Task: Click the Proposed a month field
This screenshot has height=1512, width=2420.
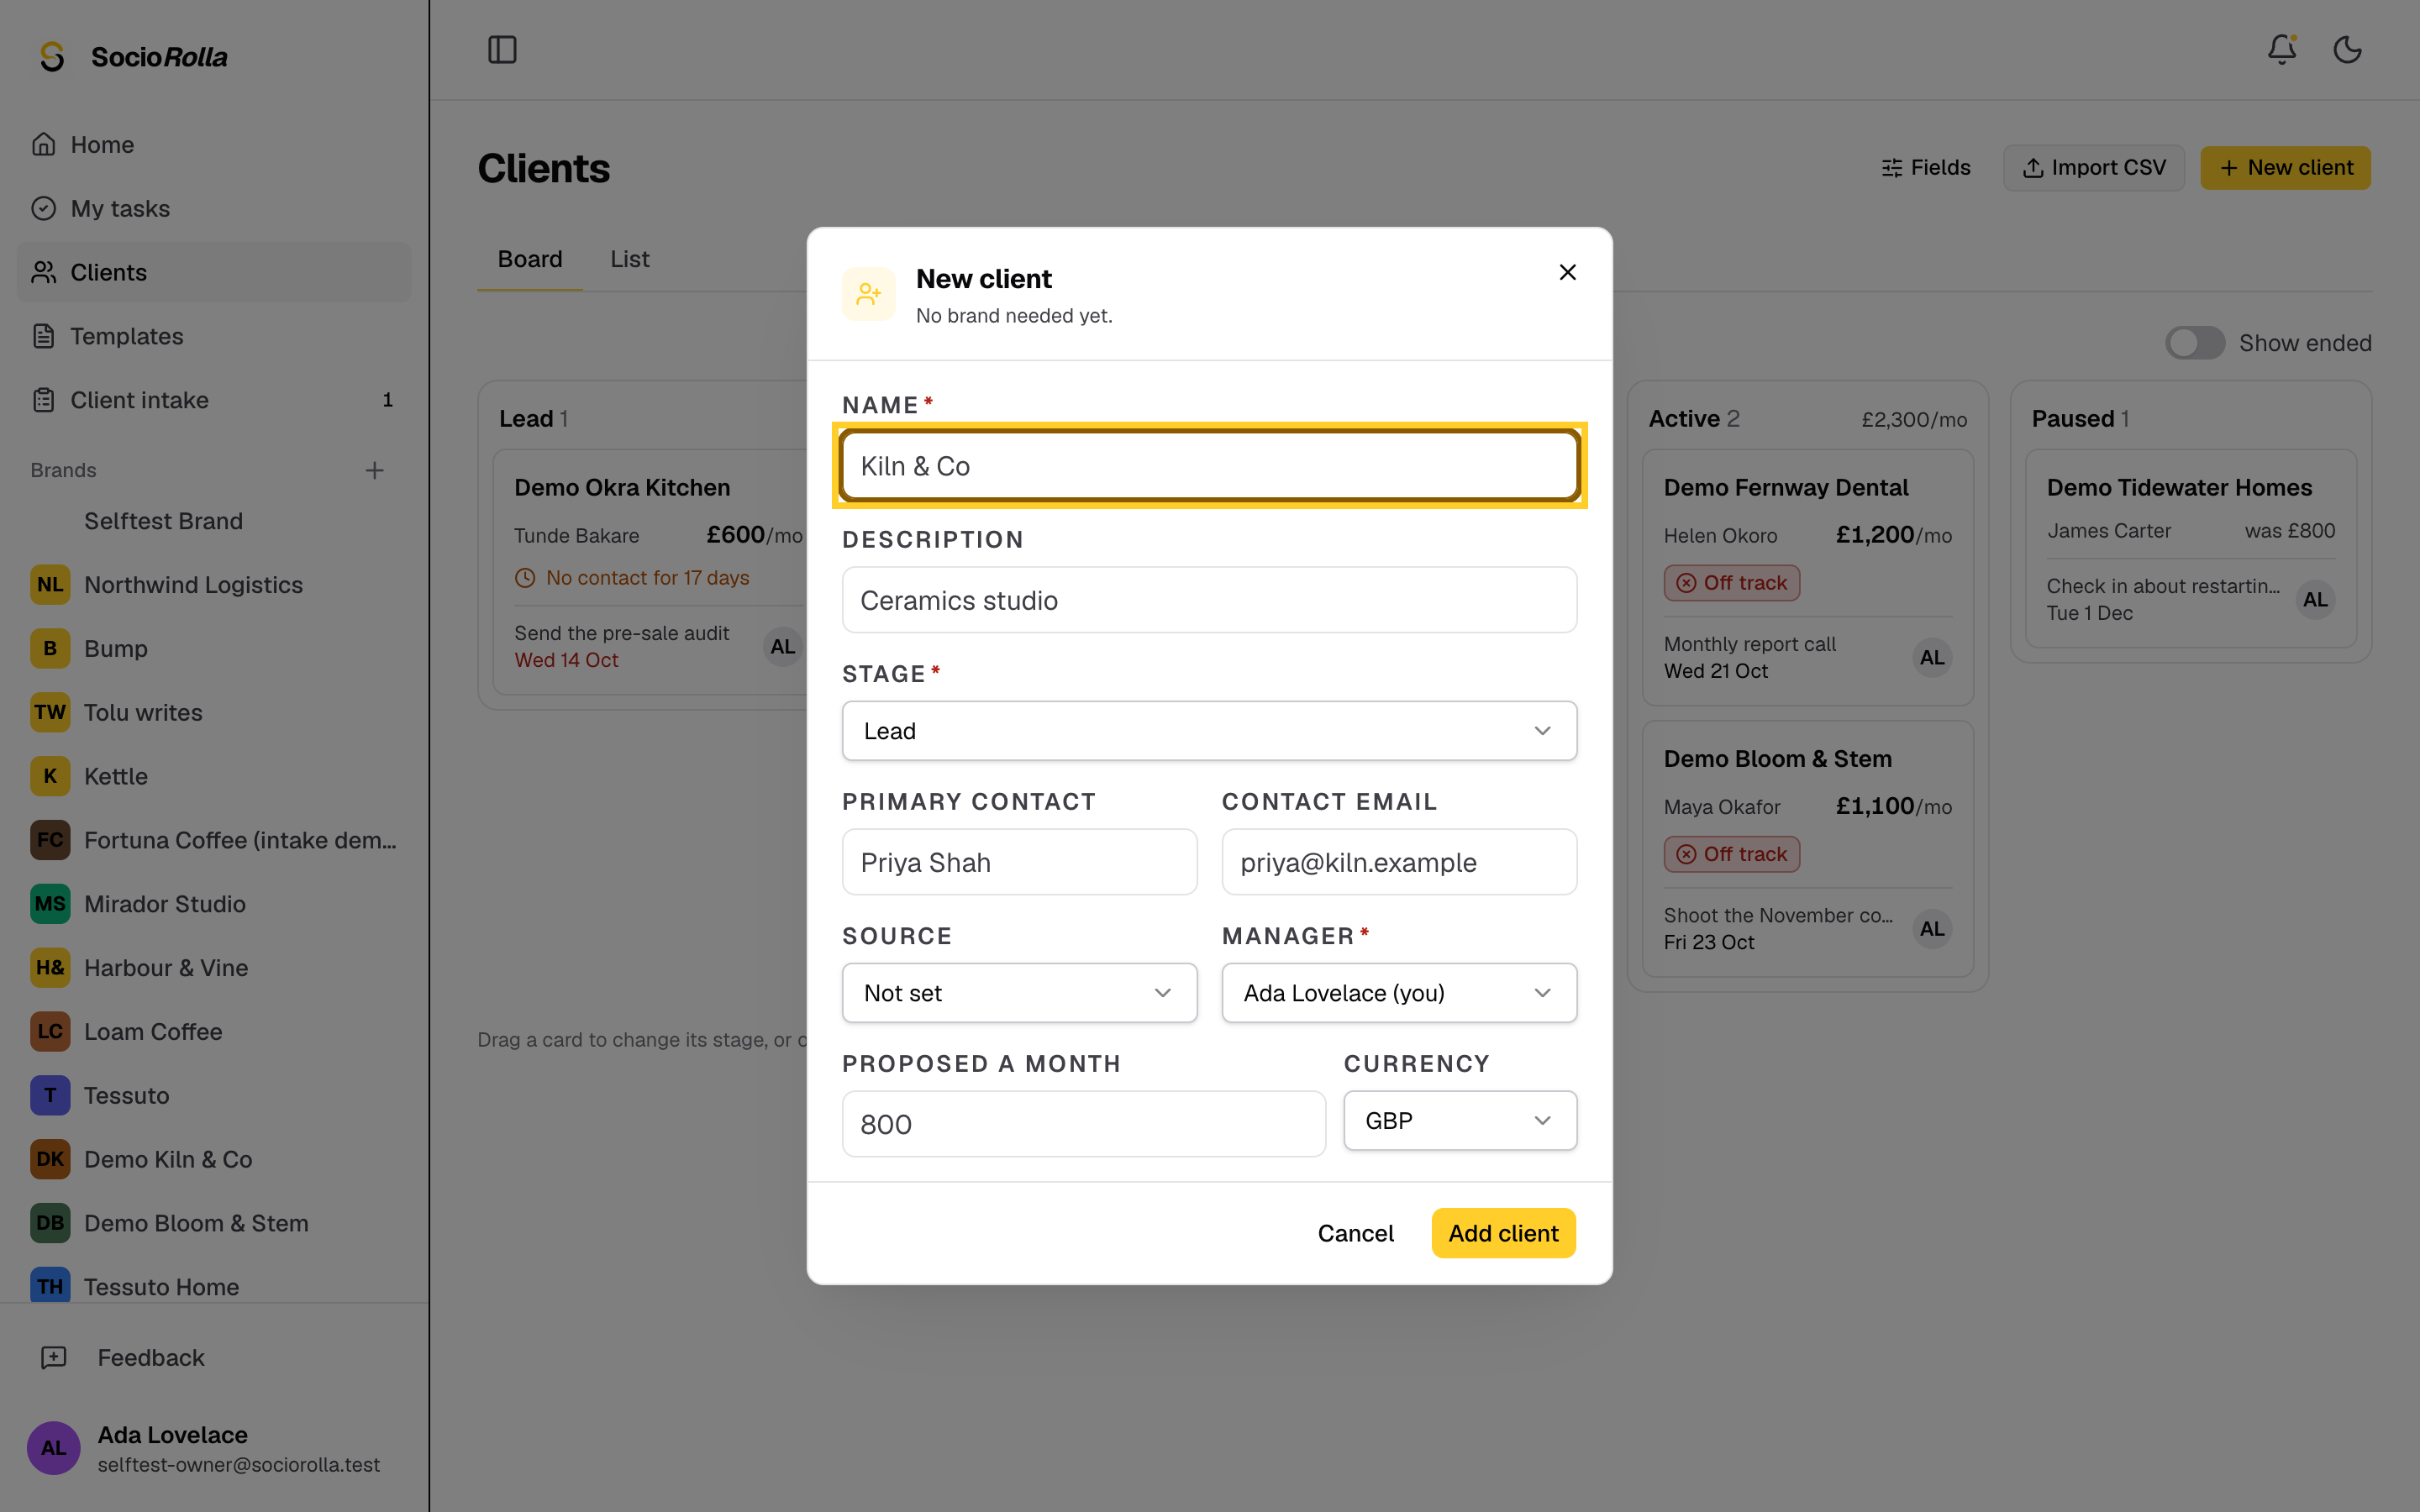Action: (1083, 1124)
